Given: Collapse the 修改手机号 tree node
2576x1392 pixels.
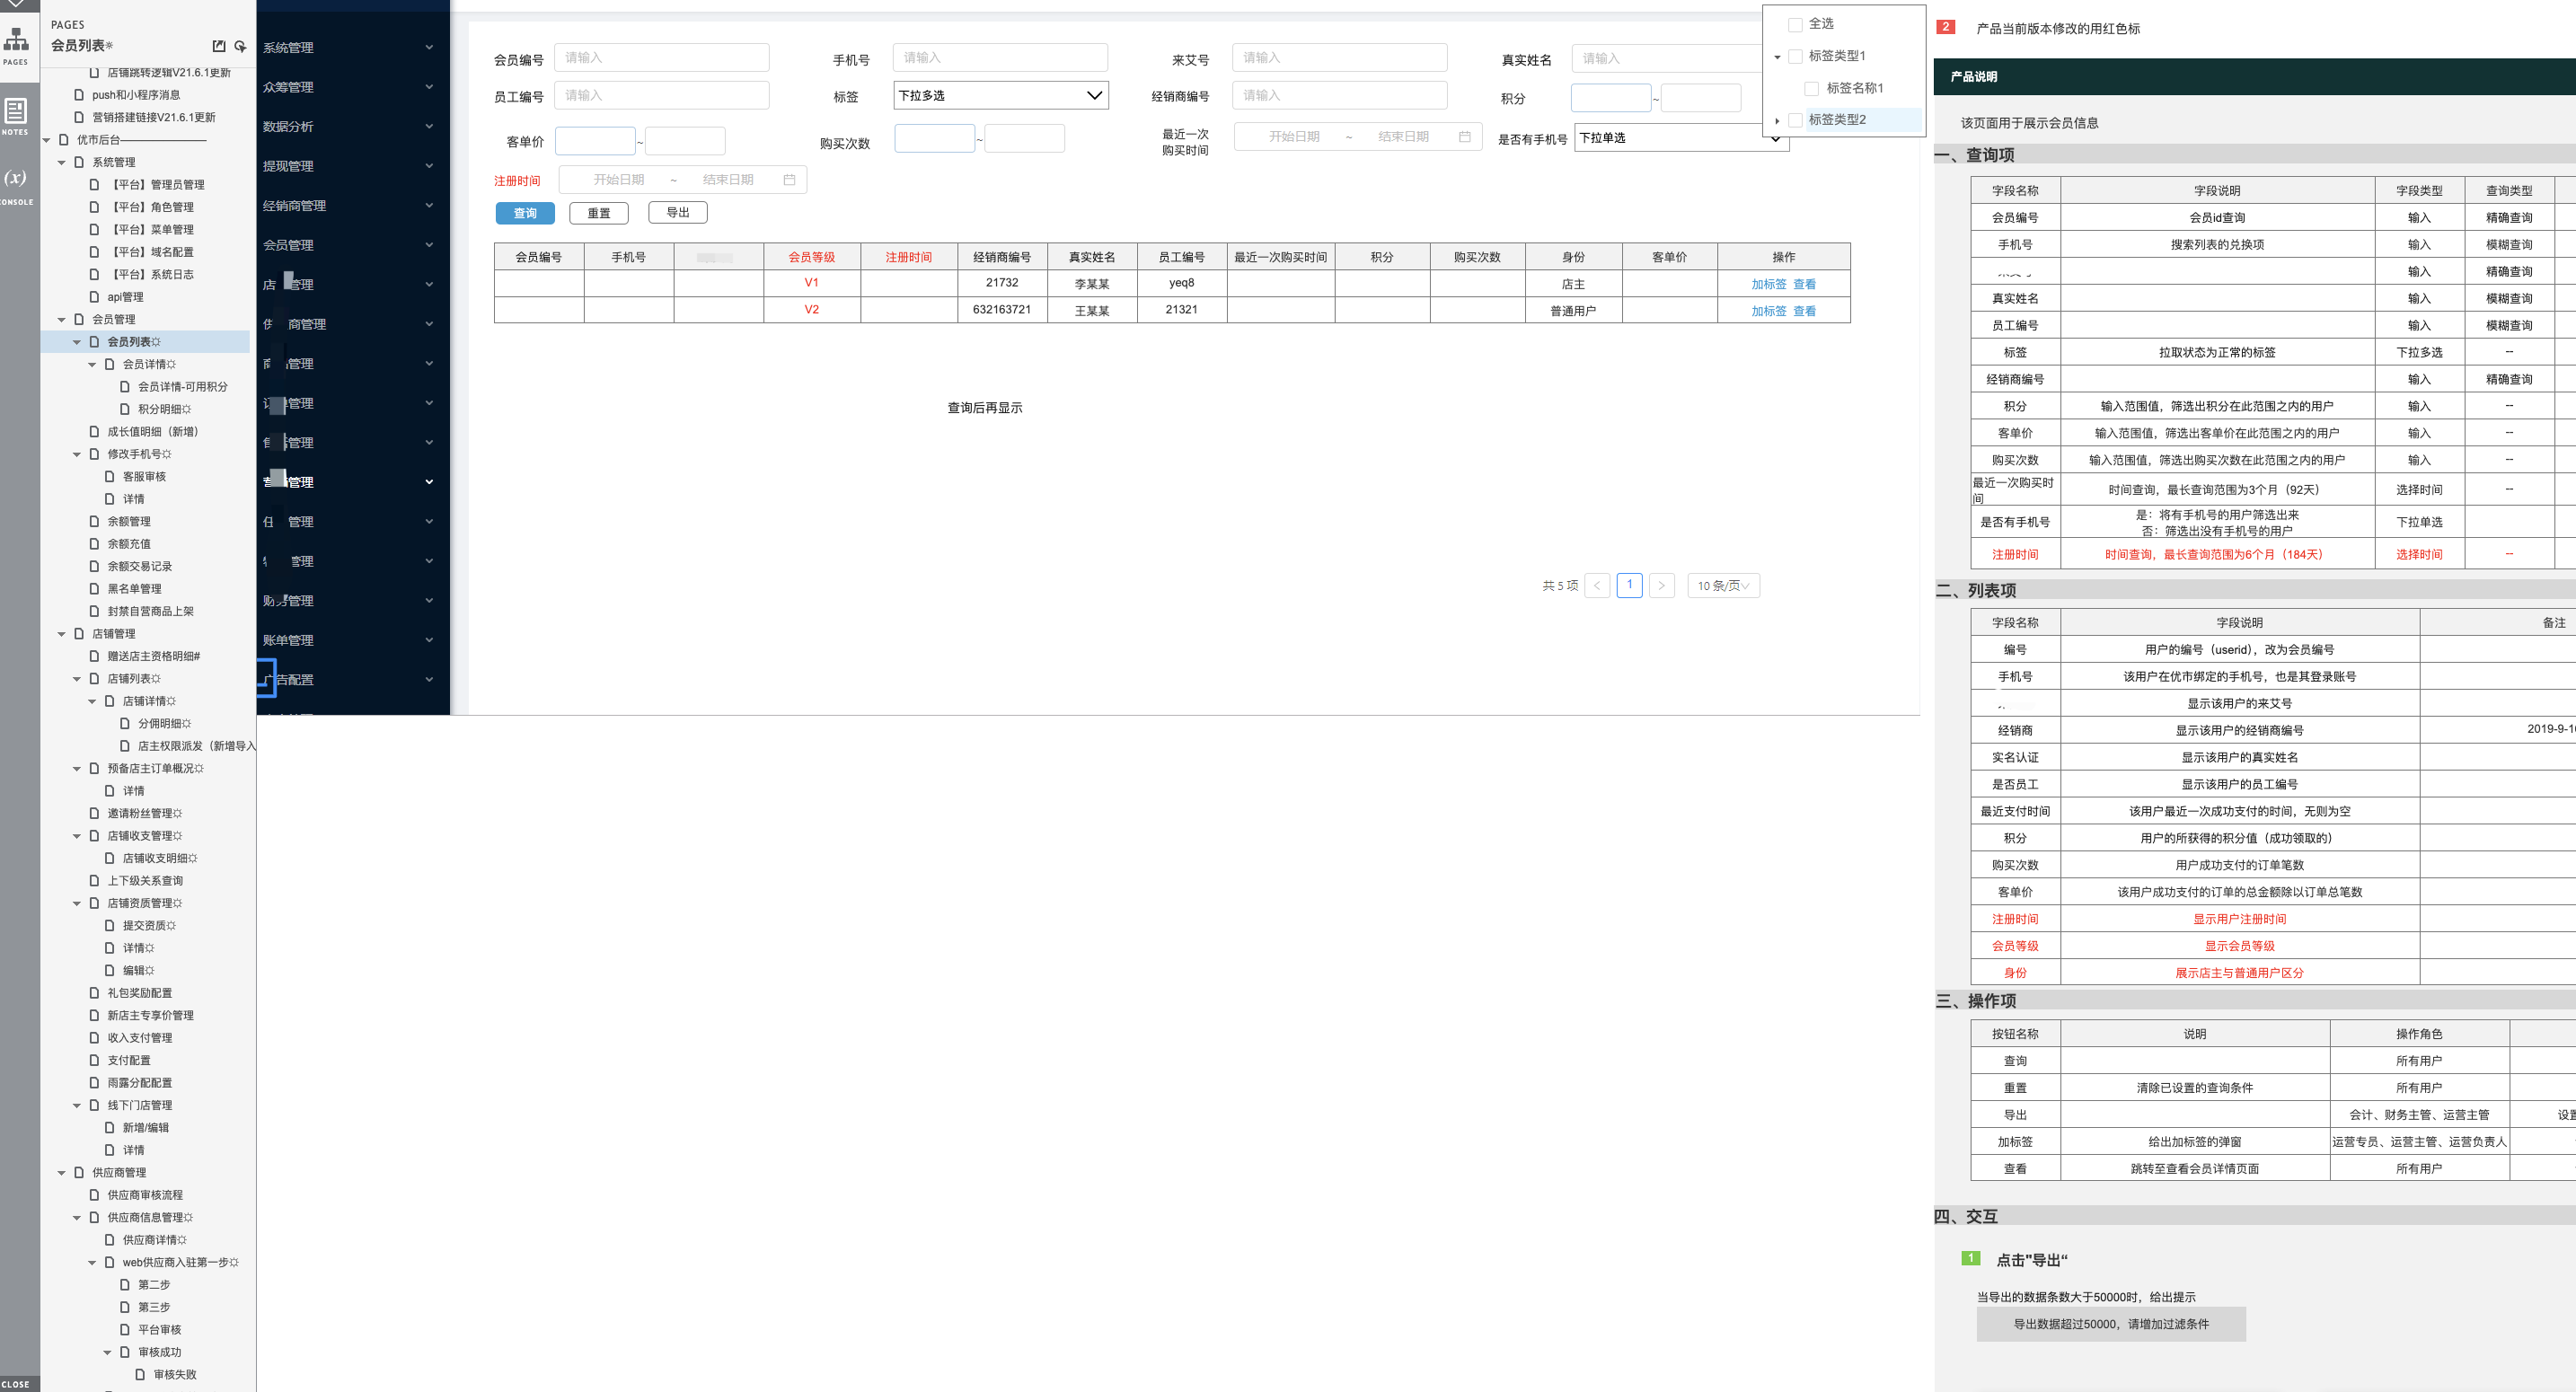Looking at the screenshot, I should click(77, 454).
